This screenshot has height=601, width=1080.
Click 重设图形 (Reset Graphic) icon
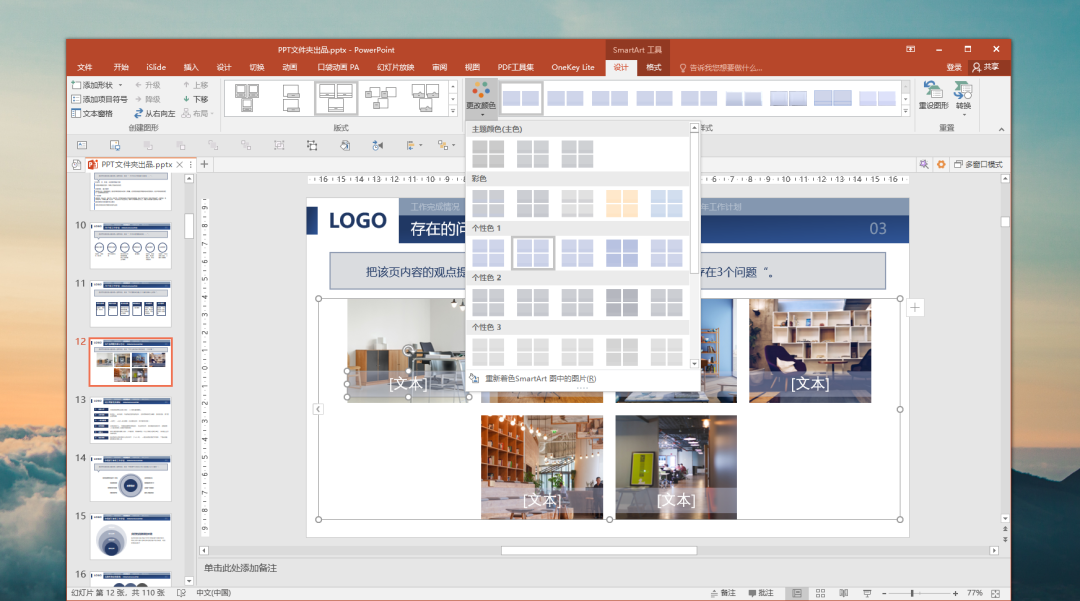click(933, 95)
